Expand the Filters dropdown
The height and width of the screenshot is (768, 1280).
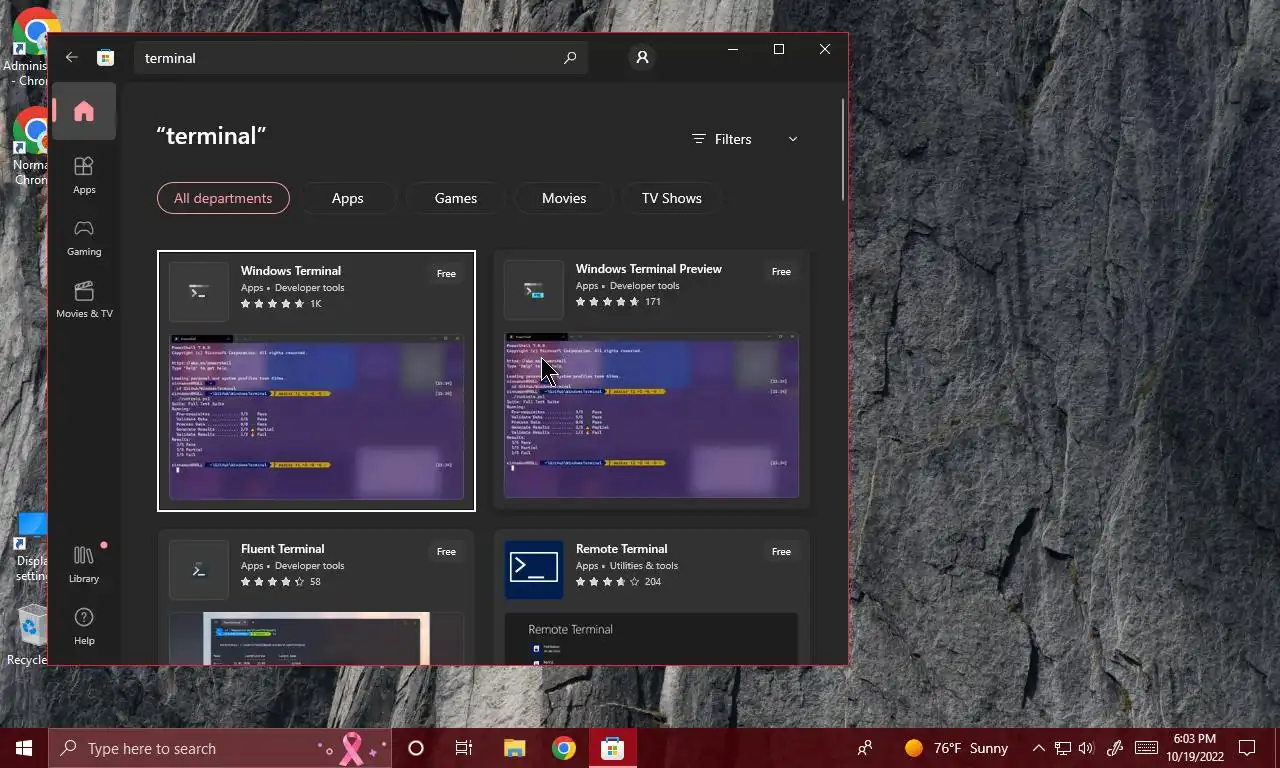click(x=745, y=139)
